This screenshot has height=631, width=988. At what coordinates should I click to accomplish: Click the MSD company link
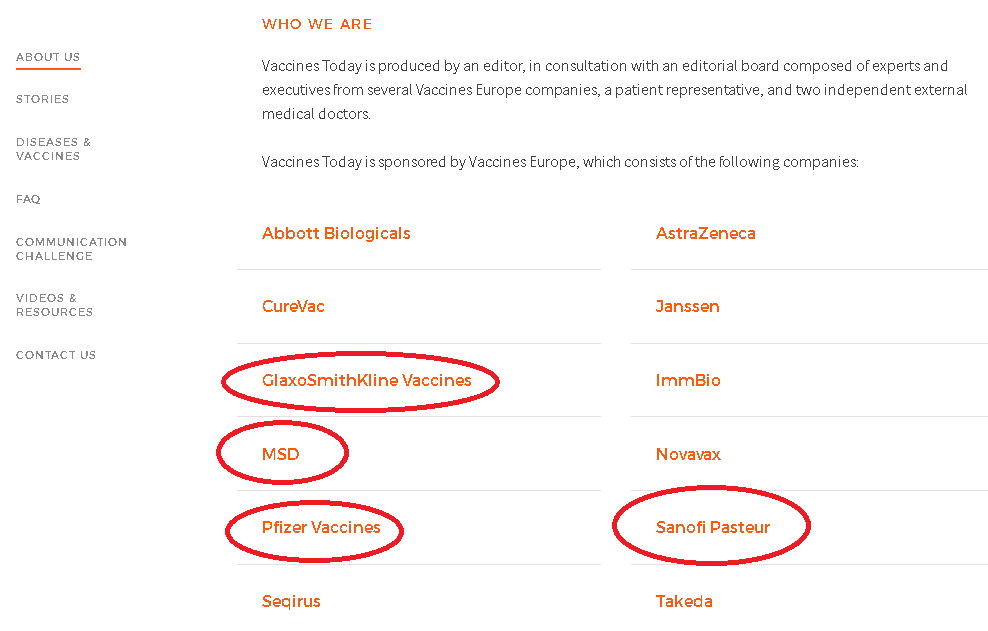pos(280,454)
